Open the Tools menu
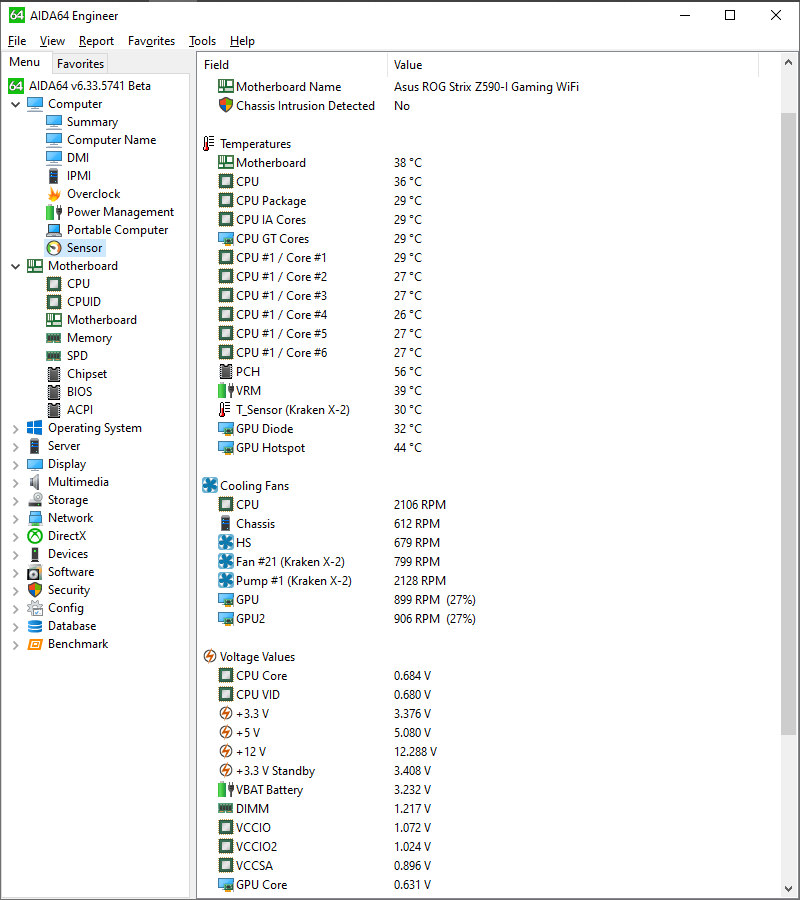The image size is (800, 900). click(x=202, y=41)
